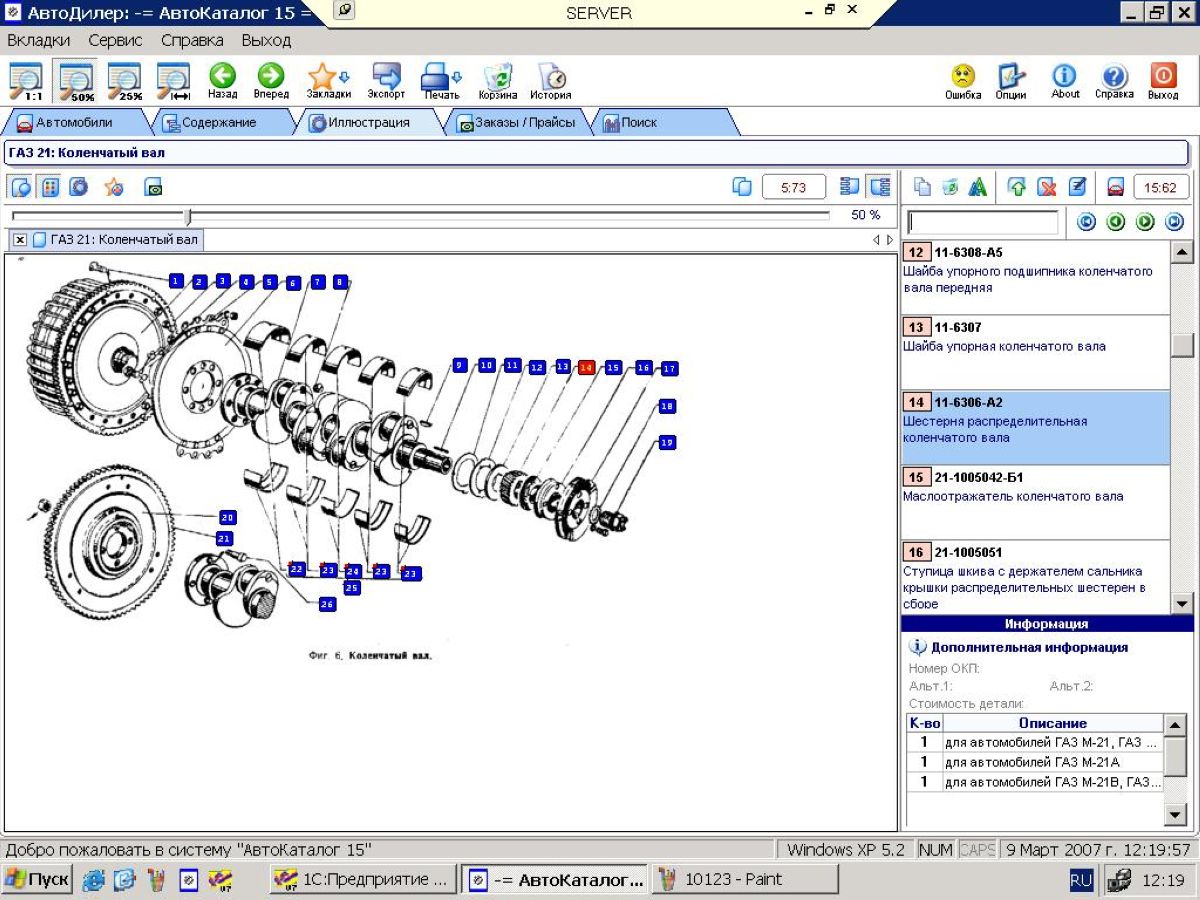The image size is (1200, 900).
Task: Open the About info icon
Action: (1065, 82)
